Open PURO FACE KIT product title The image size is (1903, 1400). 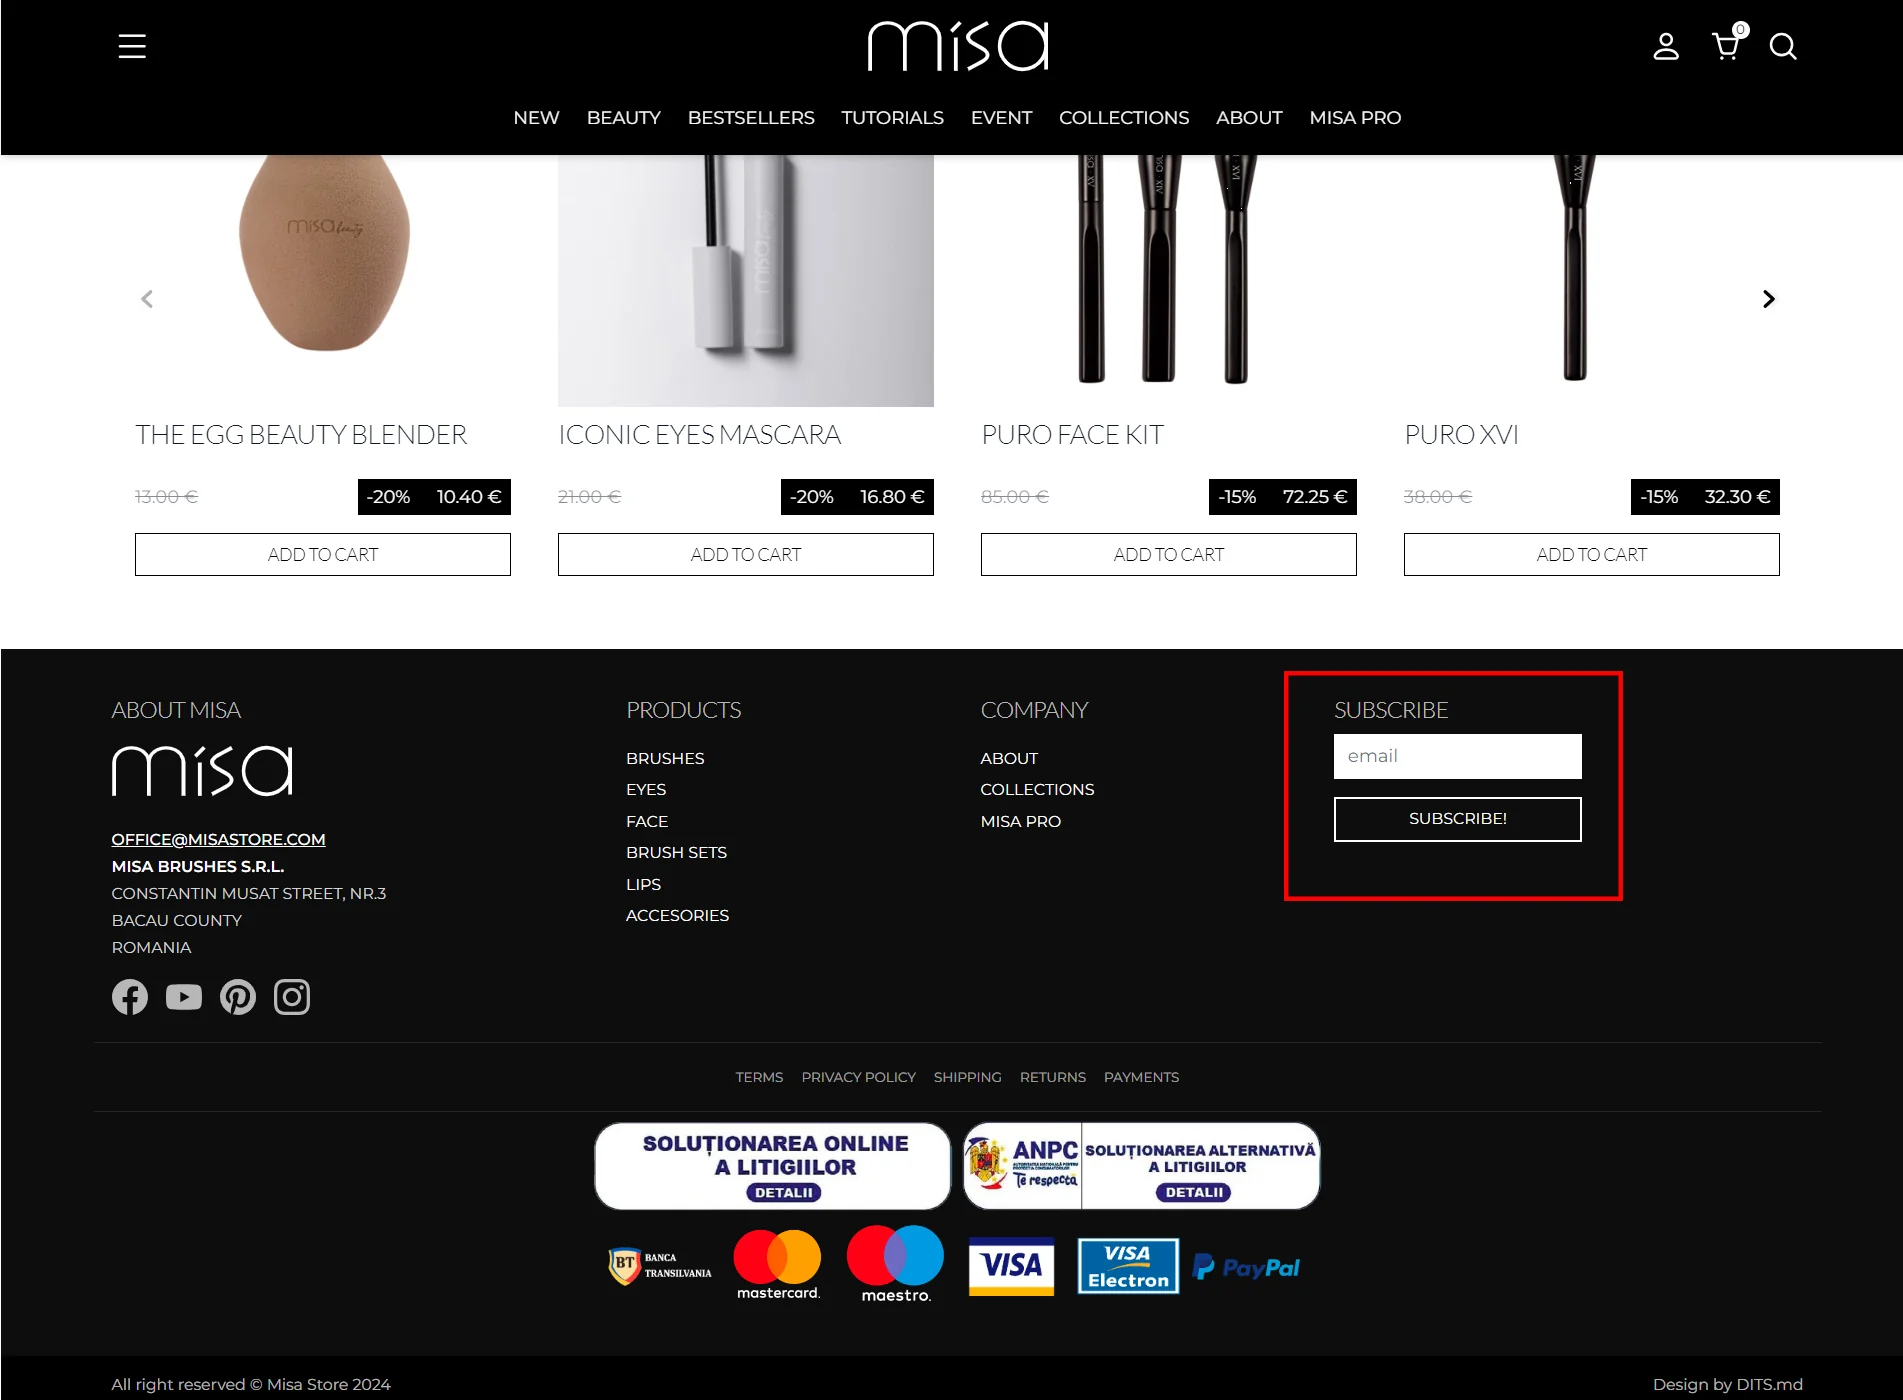point(1073,435)
